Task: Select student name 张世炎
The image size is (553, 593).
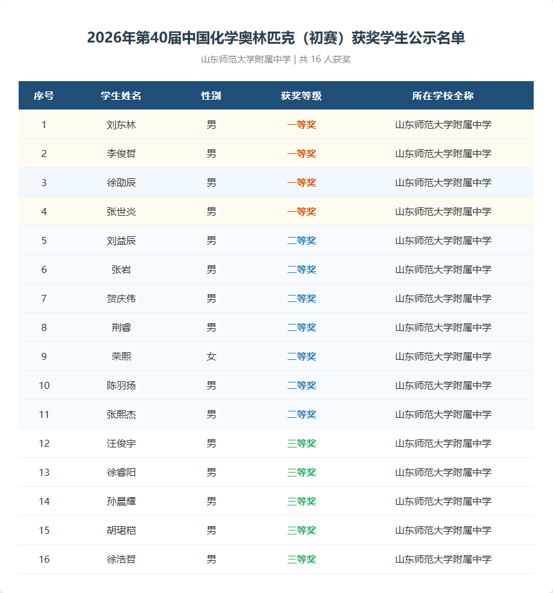Action: tap(121, 211)
